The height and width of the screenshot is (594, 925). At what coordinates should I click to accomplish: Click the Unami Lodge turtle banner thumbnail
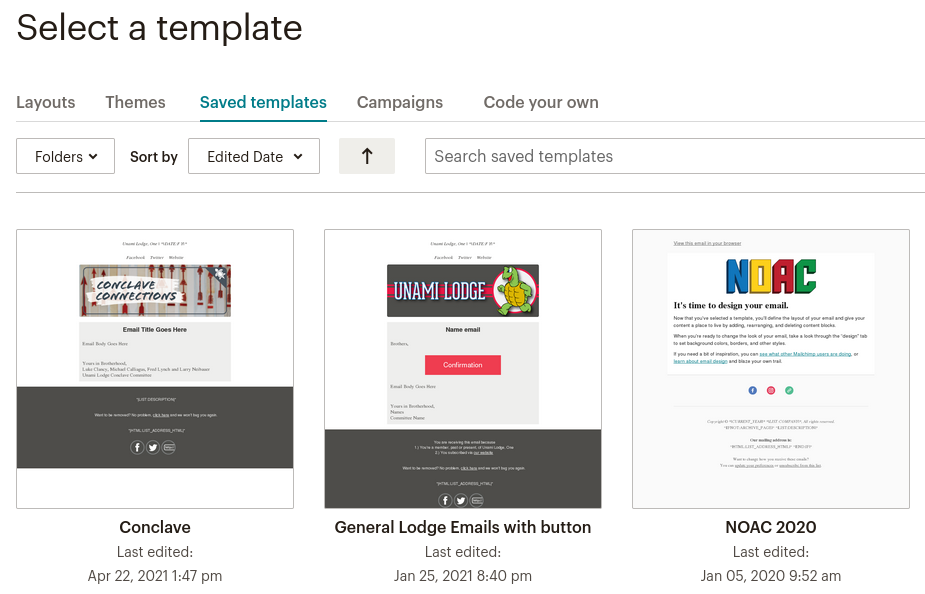pos(463,291)
